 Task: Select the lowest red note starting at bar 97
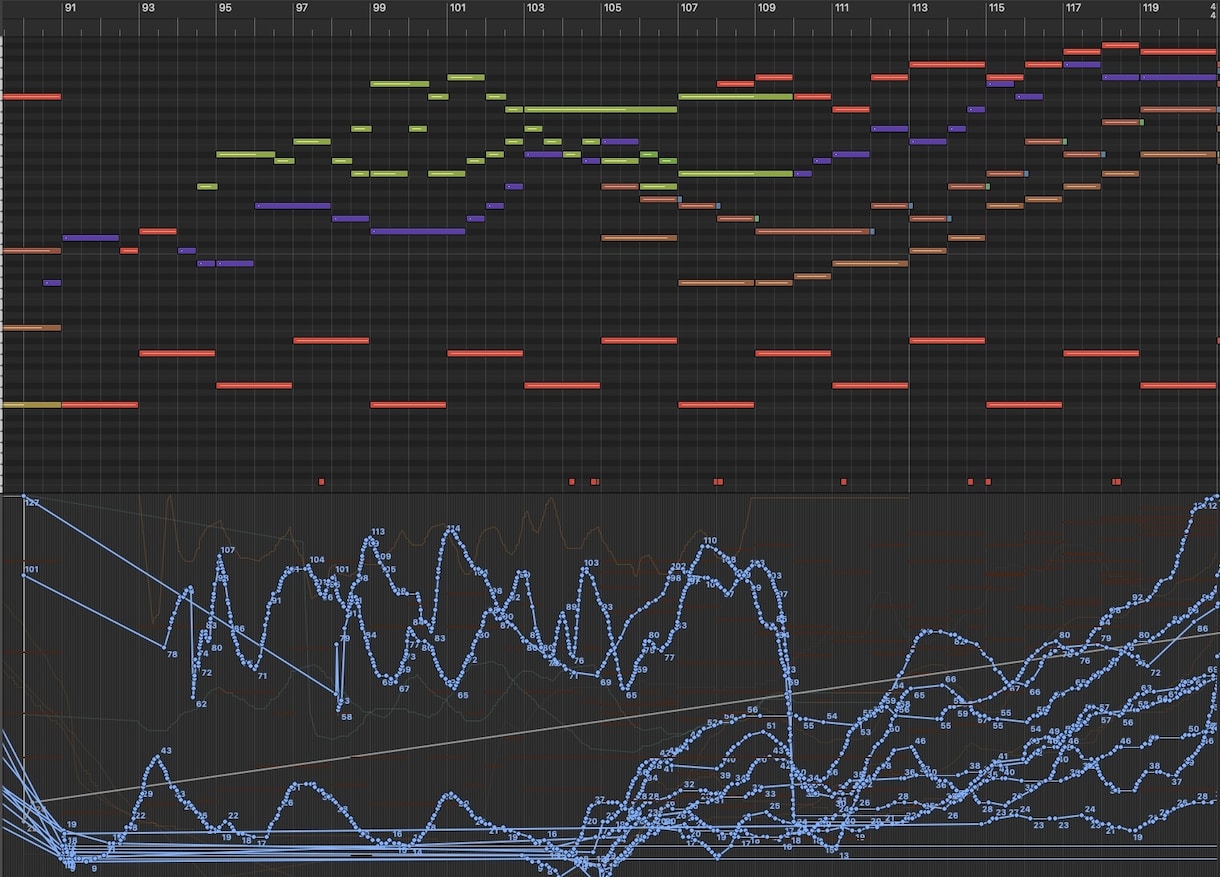[x=331, y=341]
